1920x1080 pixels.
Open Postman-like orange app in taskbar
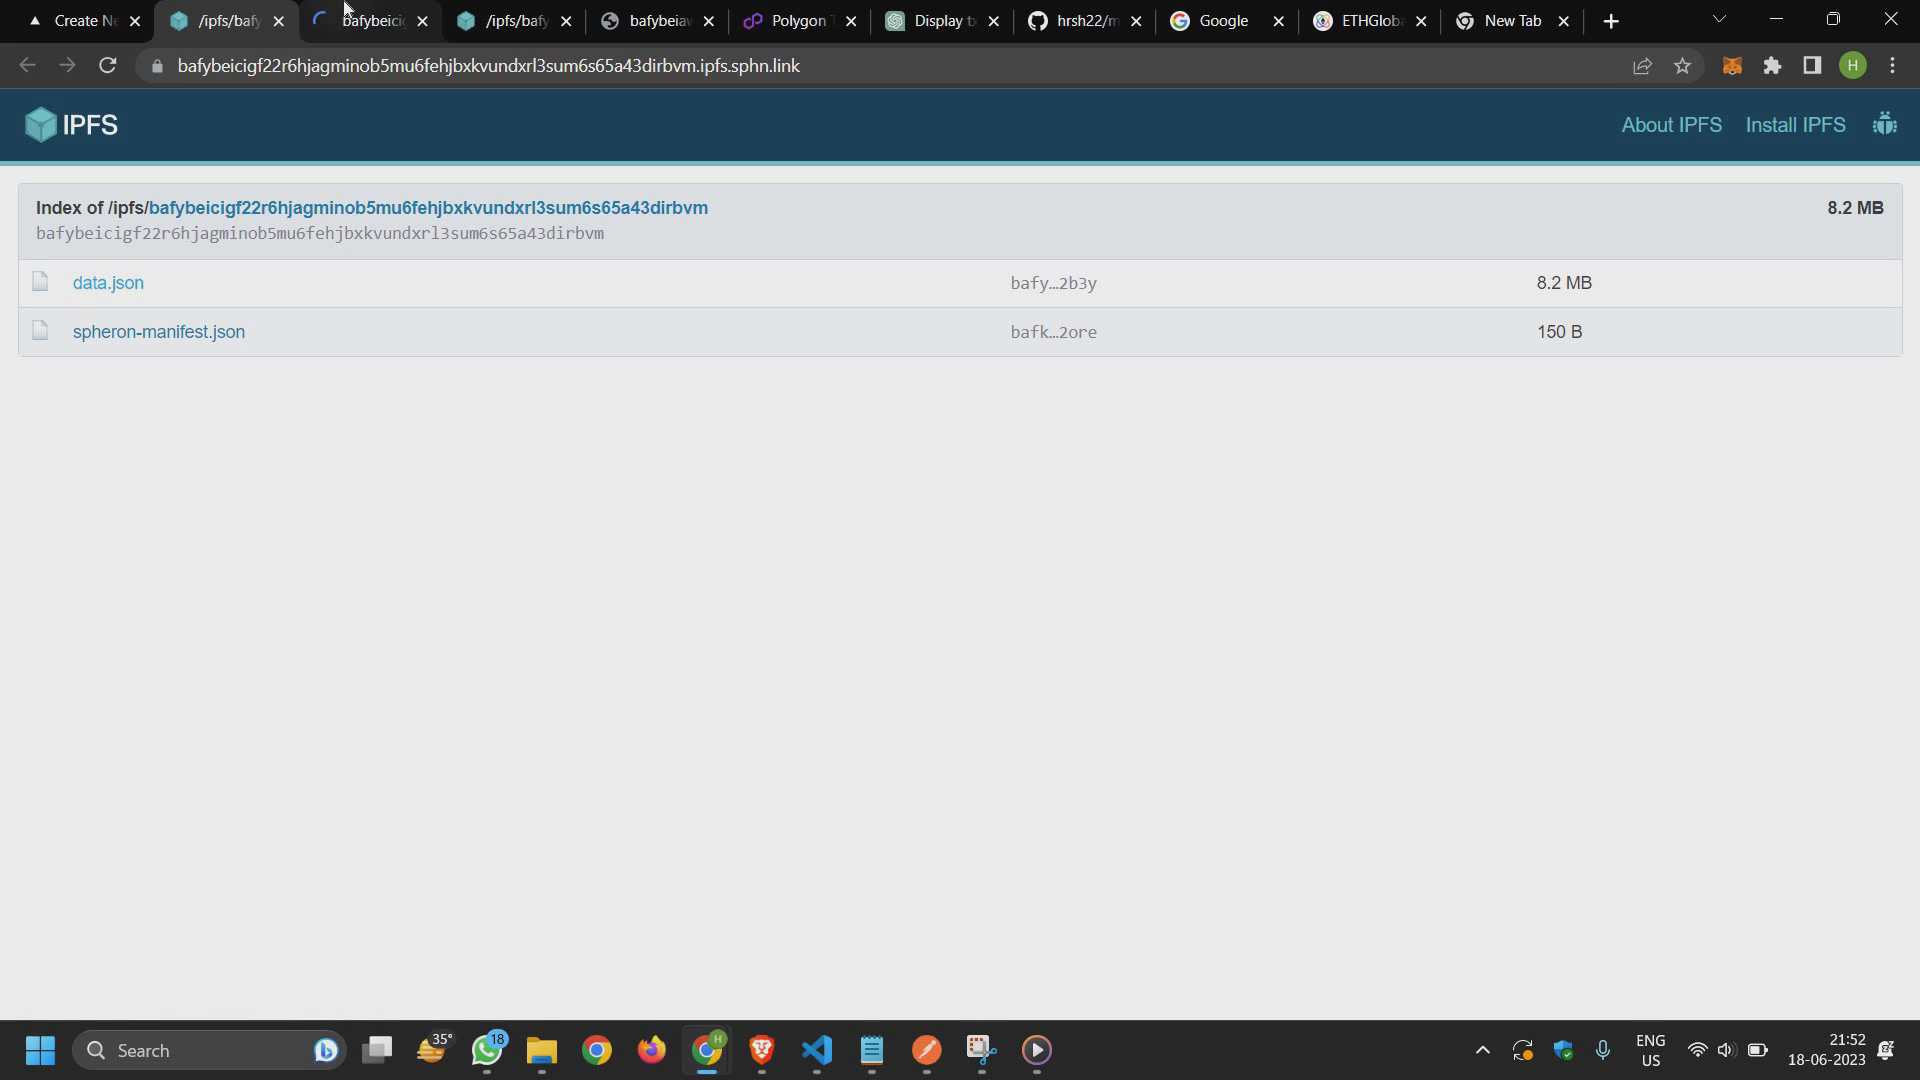coord(927,1050)
